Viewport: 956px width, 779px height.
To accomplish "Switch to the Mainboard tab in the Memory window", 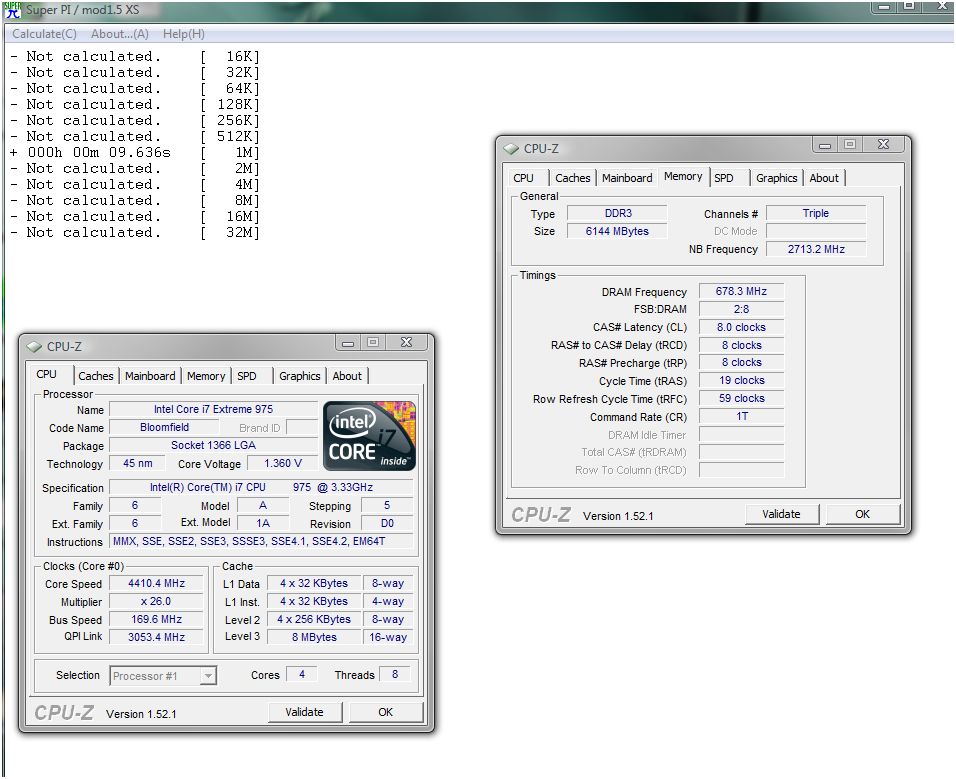I will pos(627,178).
